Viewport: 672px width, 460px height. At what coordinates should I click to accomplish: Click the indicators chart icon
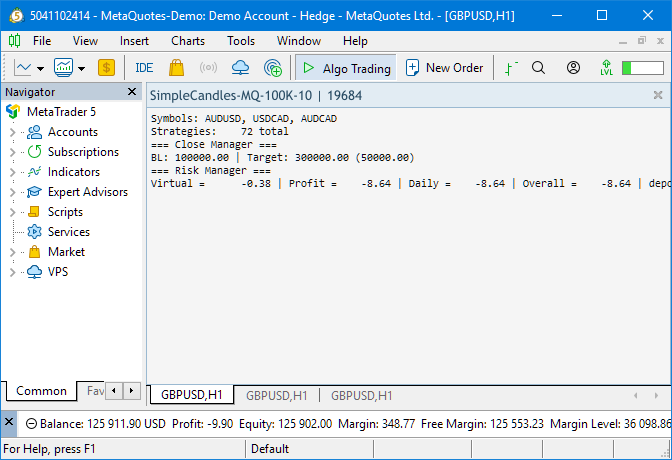(63, 68)
